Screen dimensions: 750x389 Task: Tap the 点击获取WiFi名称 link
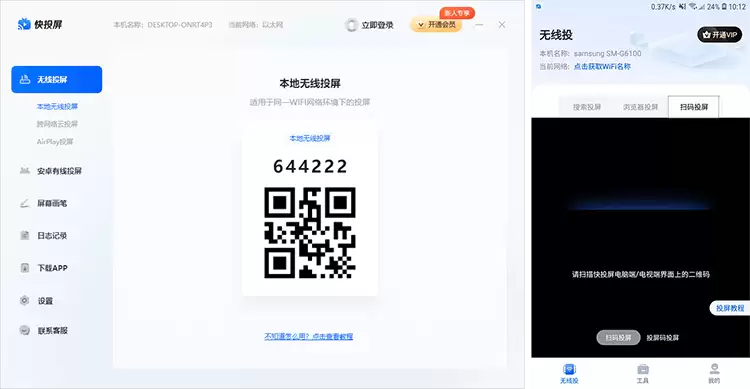(602, 67)
